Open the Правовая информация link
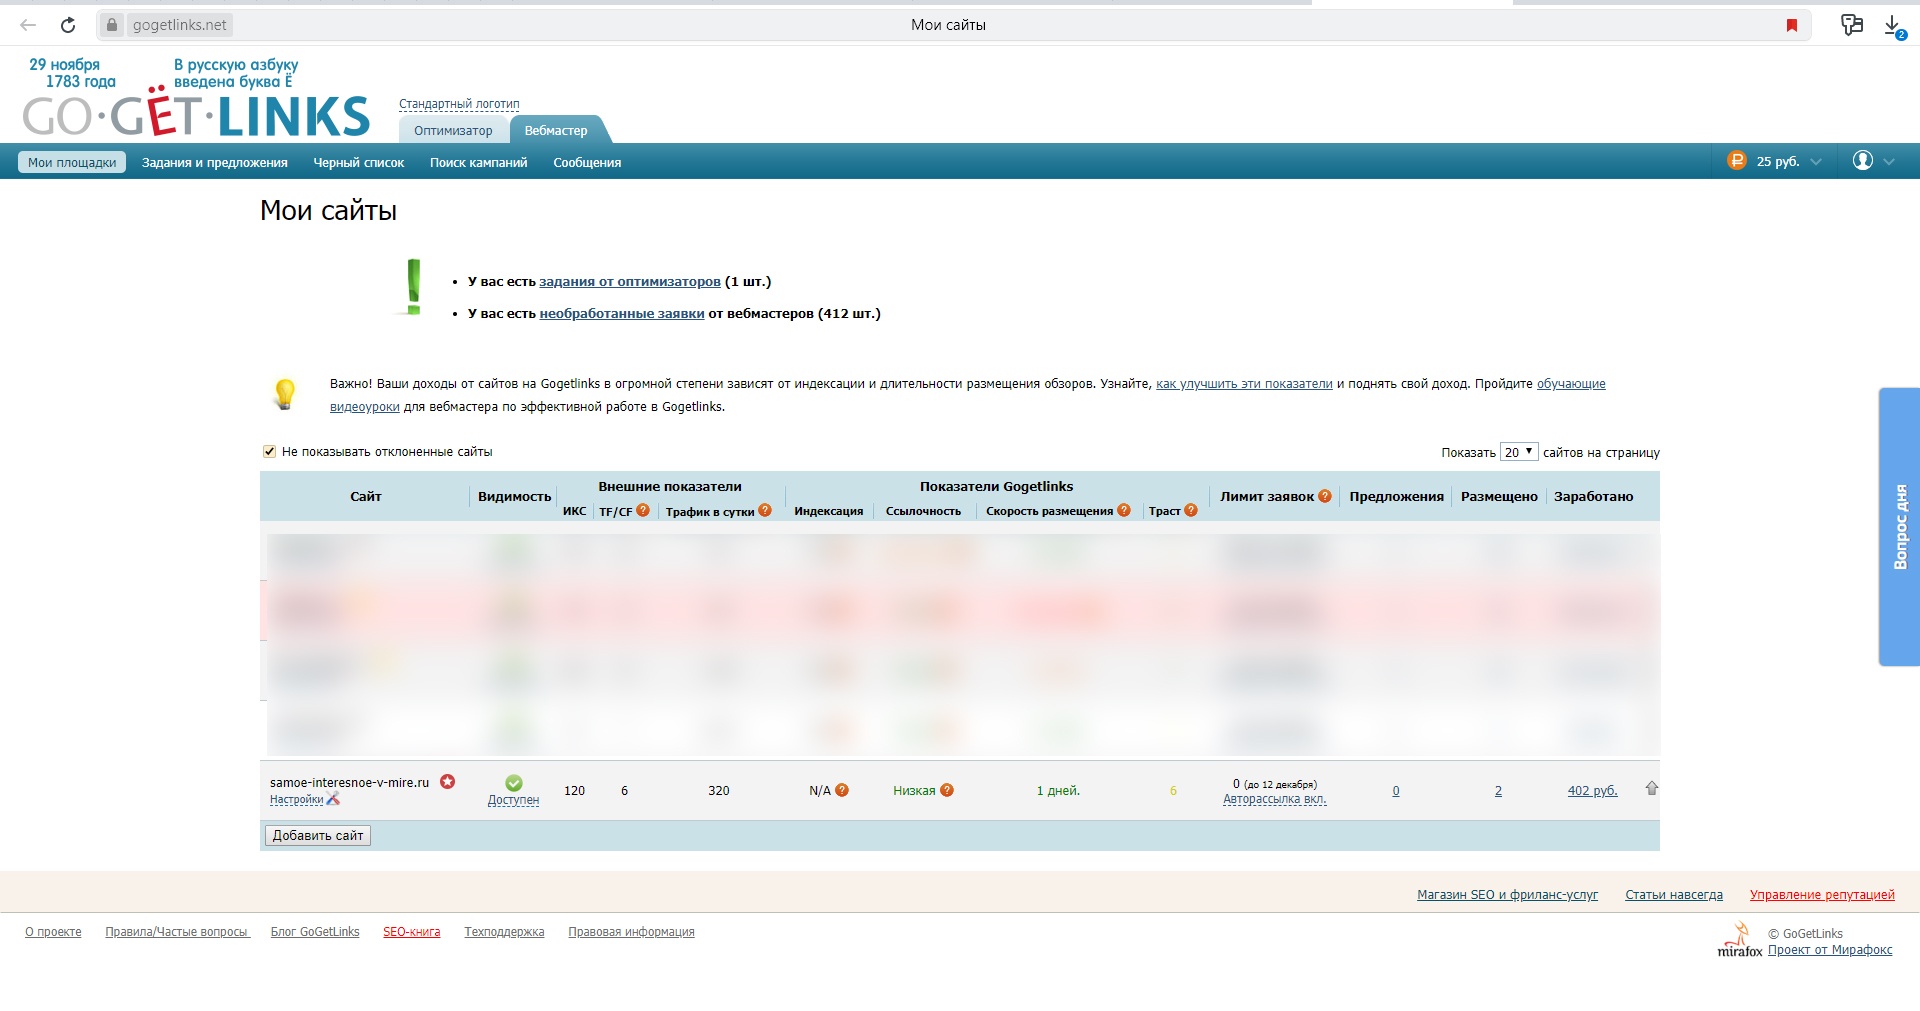Viewport: 1920px width, 1011px height. coord(631,931)
